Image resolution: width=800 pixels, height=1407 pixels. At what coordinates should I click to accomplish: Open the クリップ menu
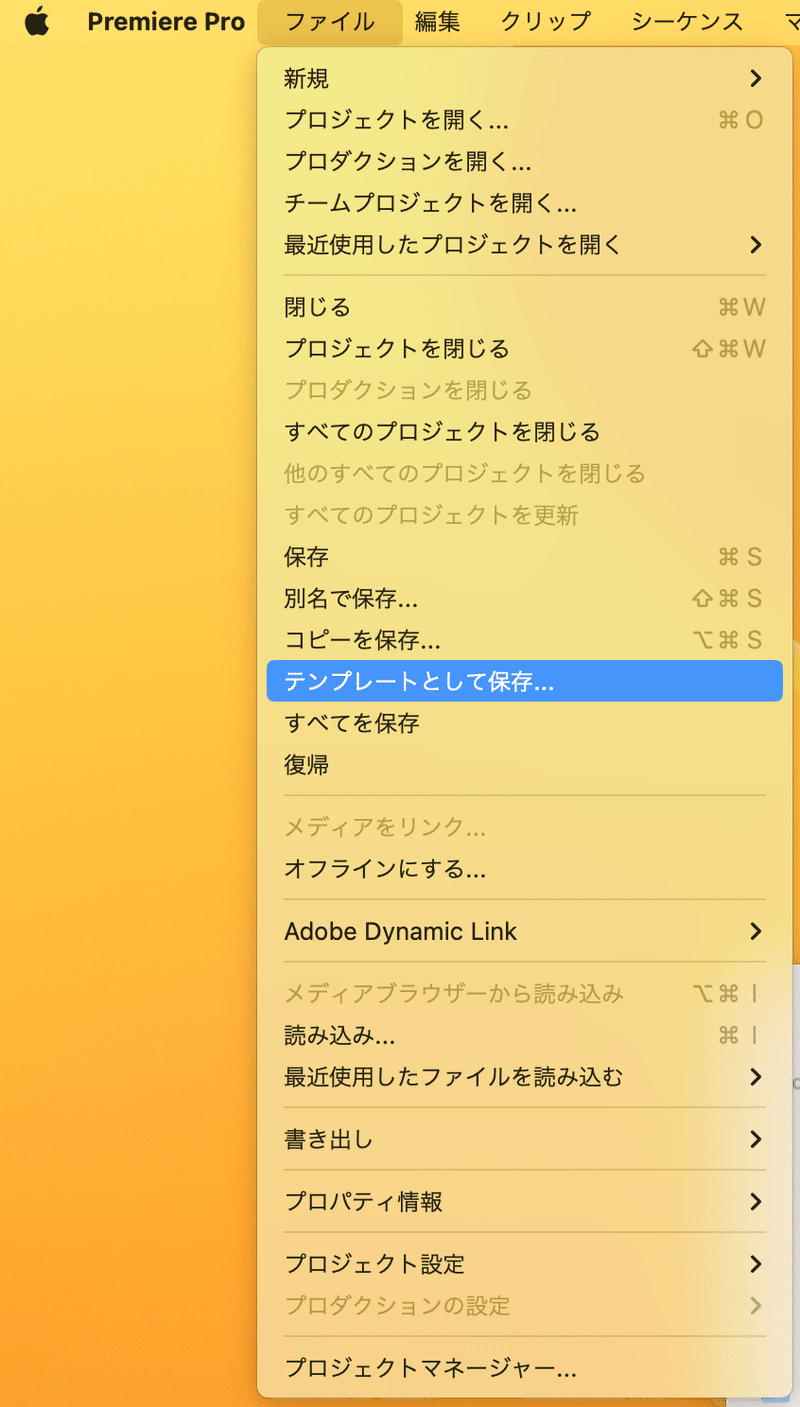pyautogui.click(x=546, y=21)
